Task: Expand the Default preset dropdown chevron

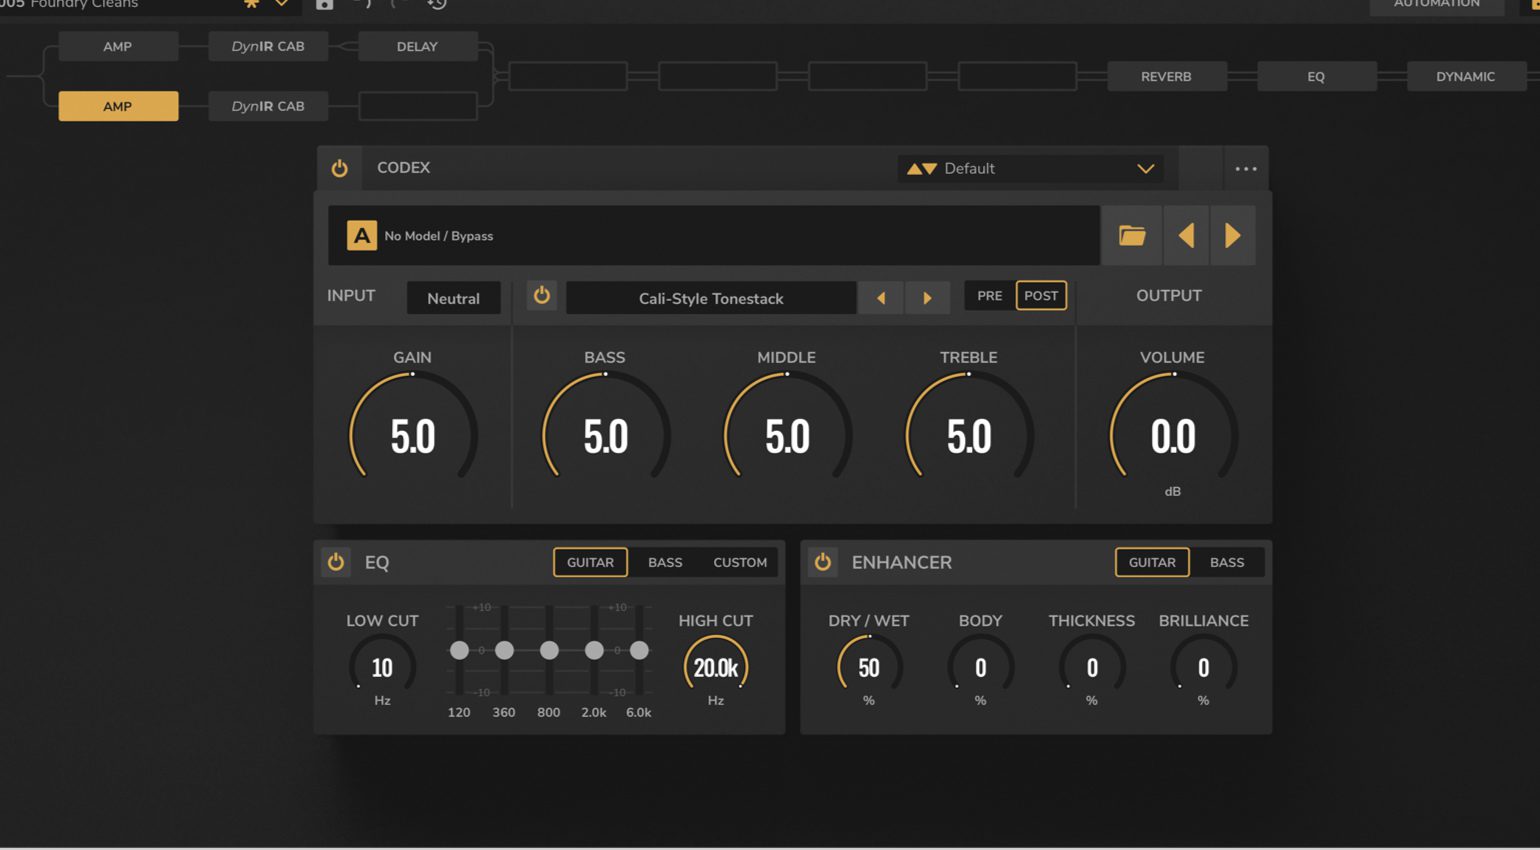Action: pyautogui.click(x=1146, y=169)
